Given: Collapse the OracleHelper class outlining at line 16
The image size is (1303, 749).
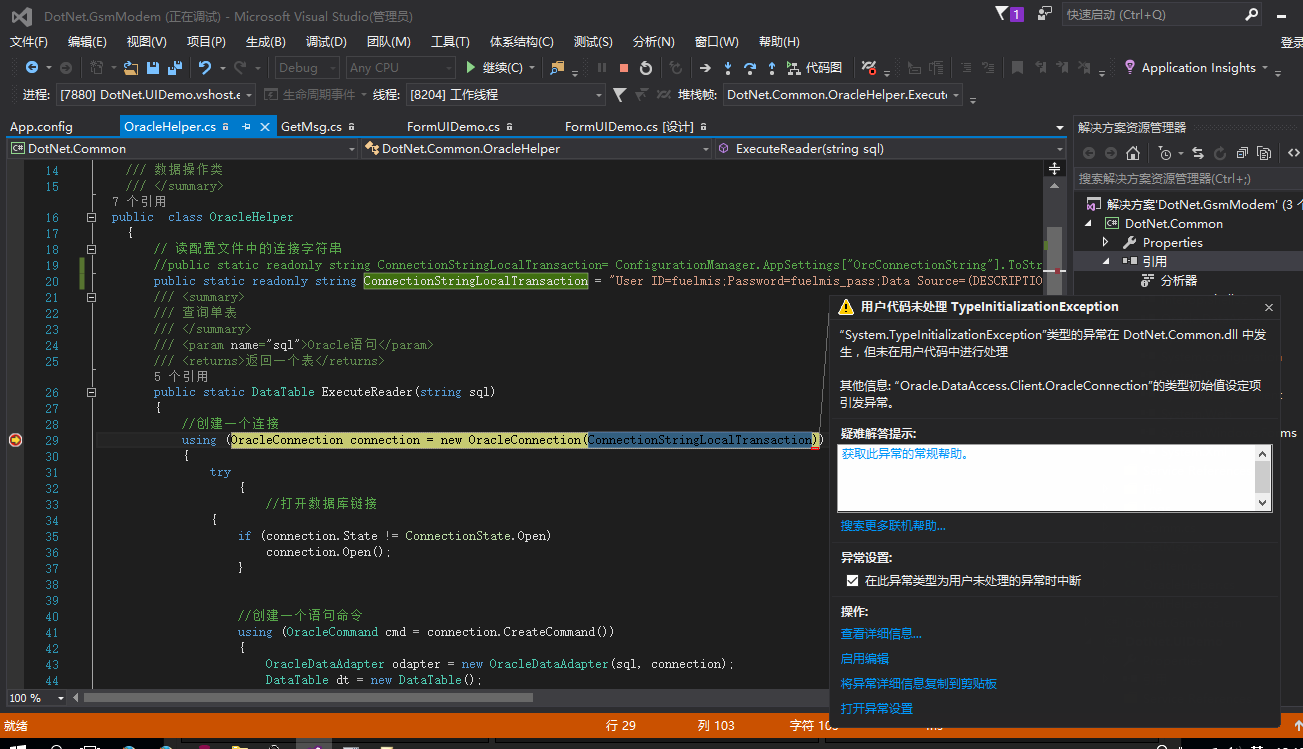Looking at the screenshot, I should coord(91,217).
